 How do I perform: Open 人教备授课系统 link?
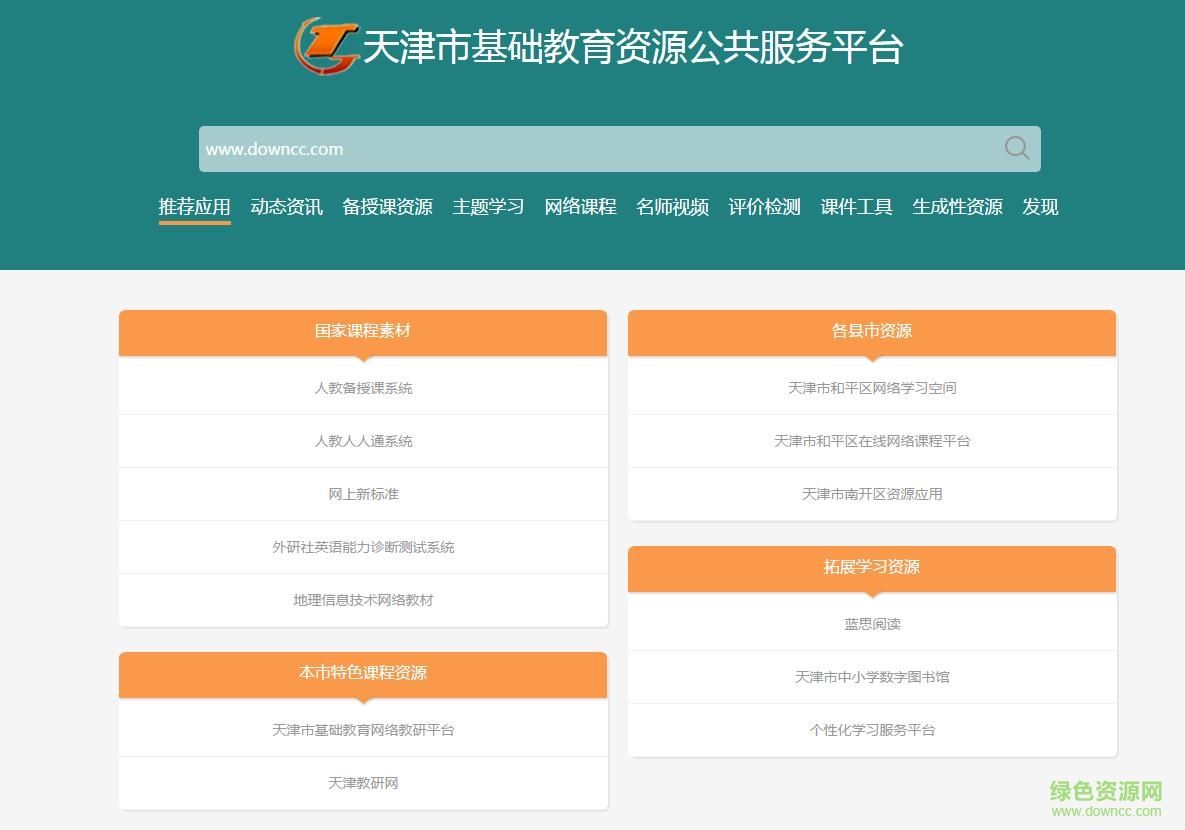pyautogui.click(x=363, y=387)
